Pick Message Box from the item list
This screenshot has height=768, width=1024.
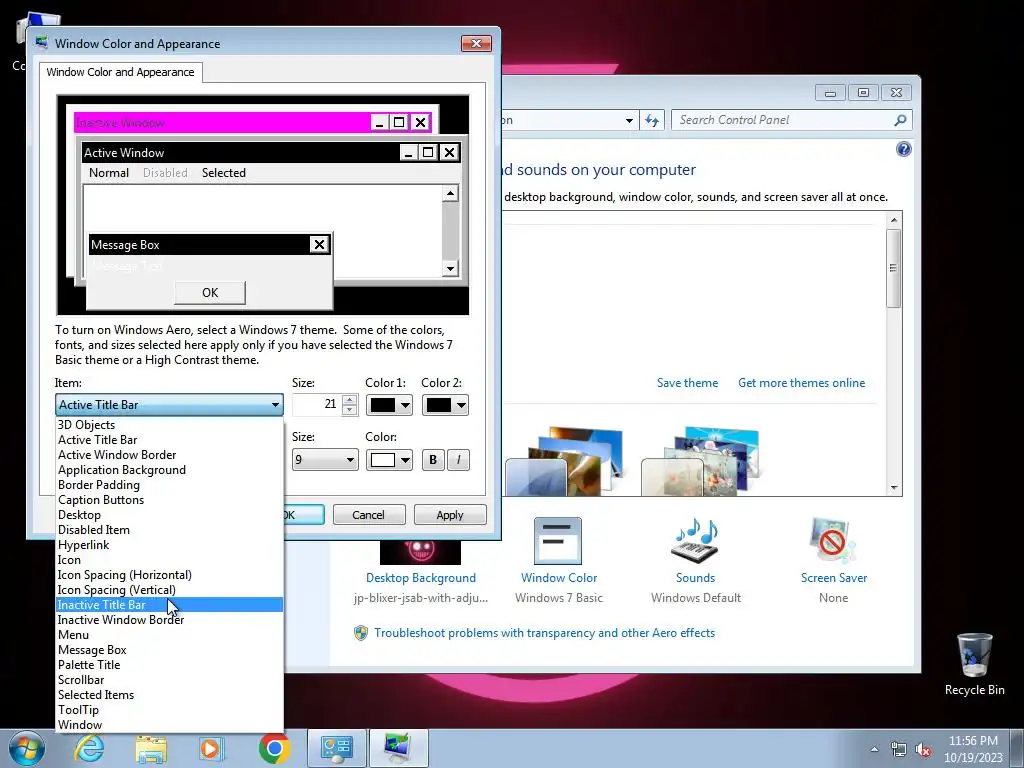pyautogui.click(x=169, y=650)
